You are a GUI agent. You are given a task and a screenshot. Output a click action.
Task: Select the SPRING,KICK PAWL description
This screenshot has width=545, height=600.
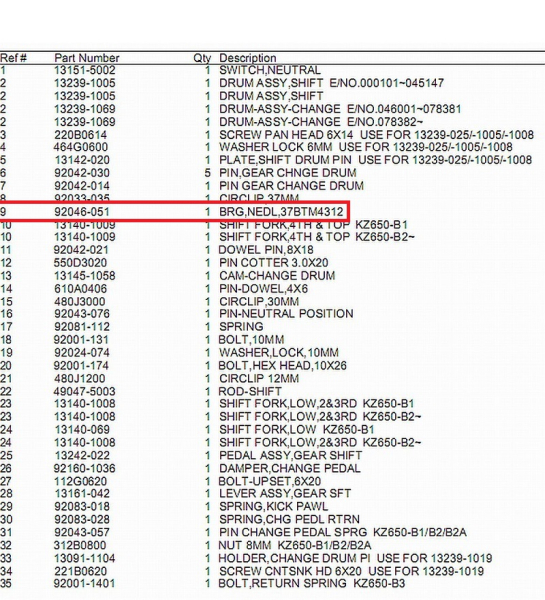pyautogui.click(x=273, y=507)
